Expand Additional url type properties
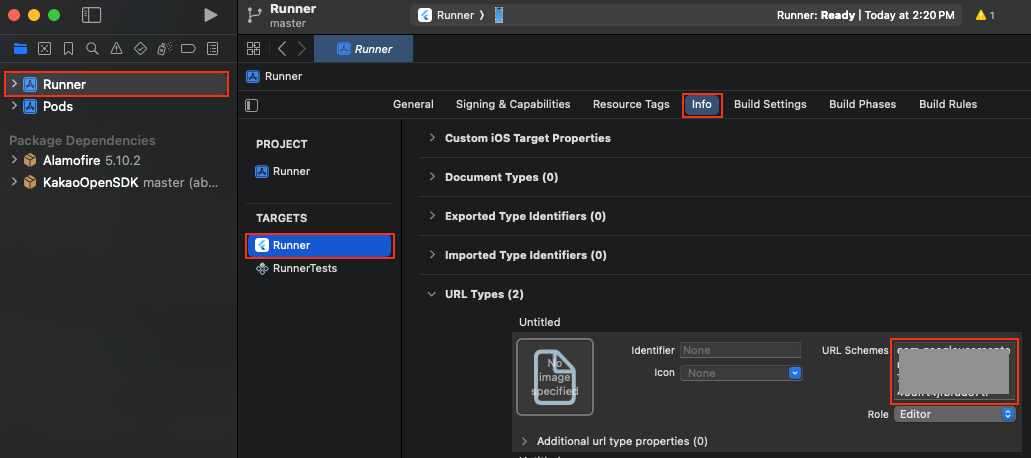The height and width of the screenshot is (458, 1031). point(524,441)
